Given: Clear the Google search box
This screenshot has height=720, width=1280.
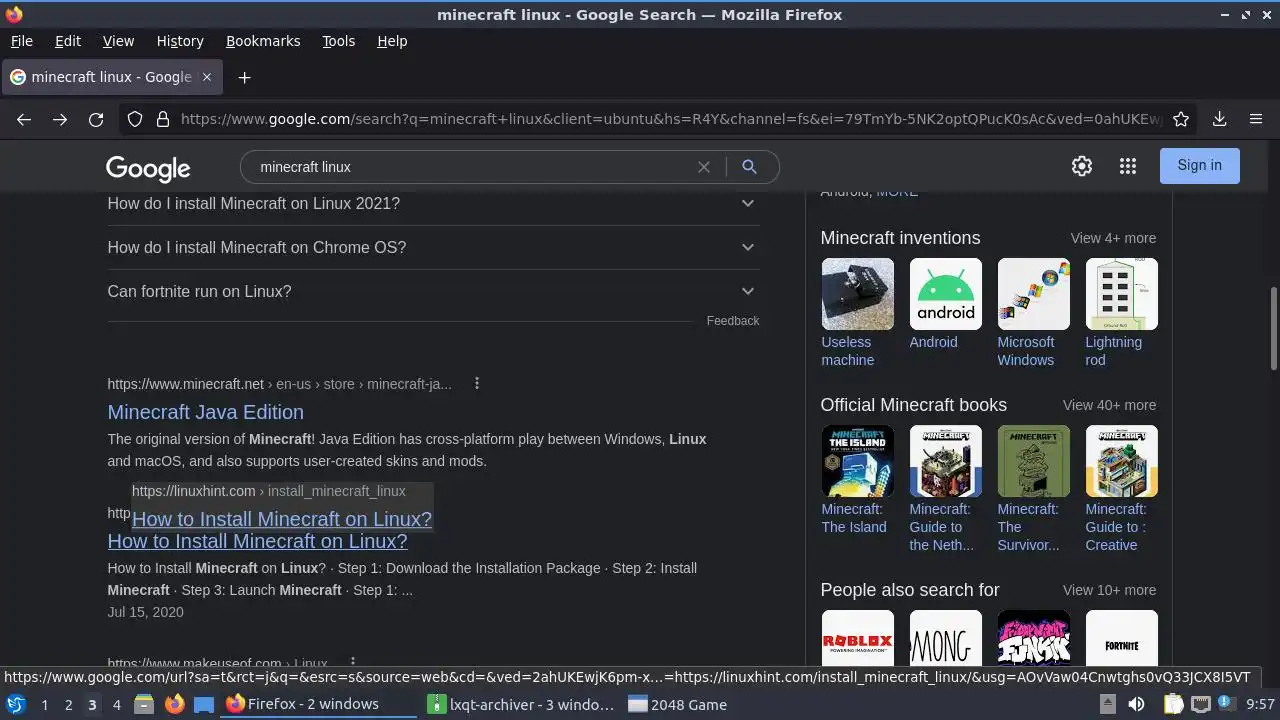Looking at the screenshot, I should point(704,167).
